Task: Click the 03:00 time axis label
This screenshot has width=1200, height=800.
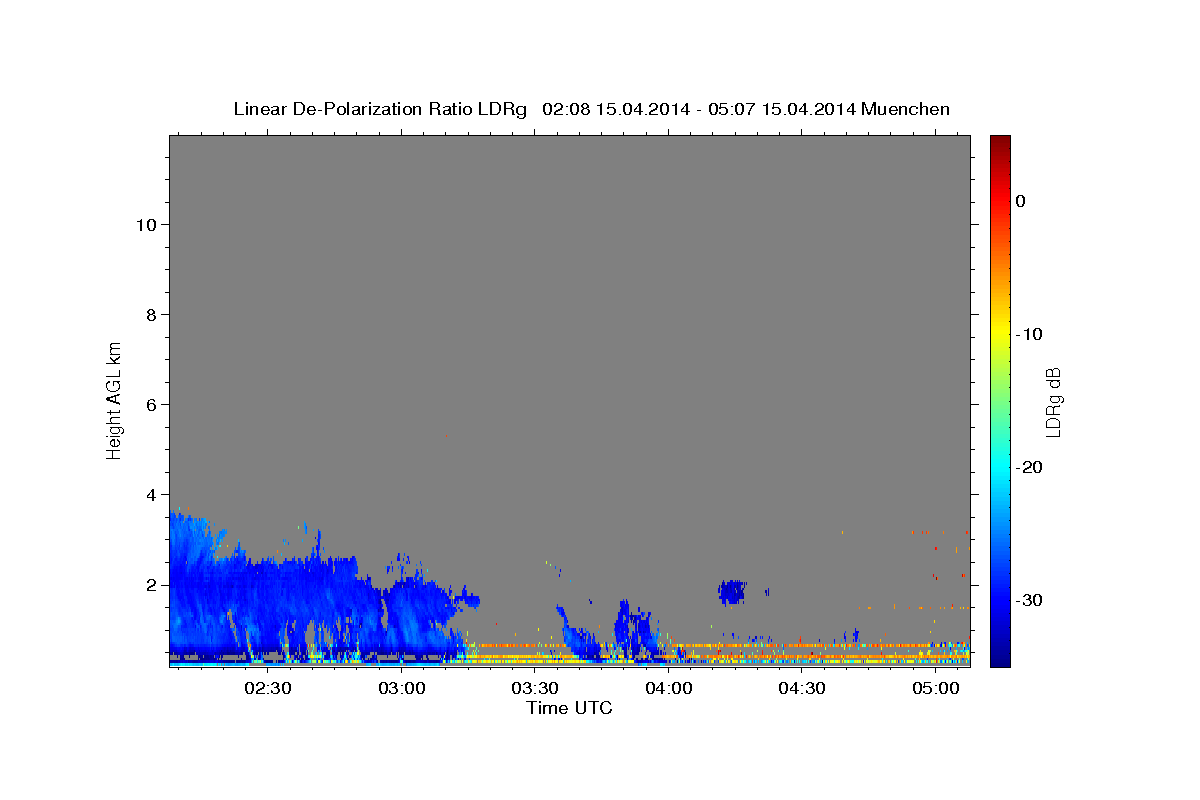Action: (402, 689)
